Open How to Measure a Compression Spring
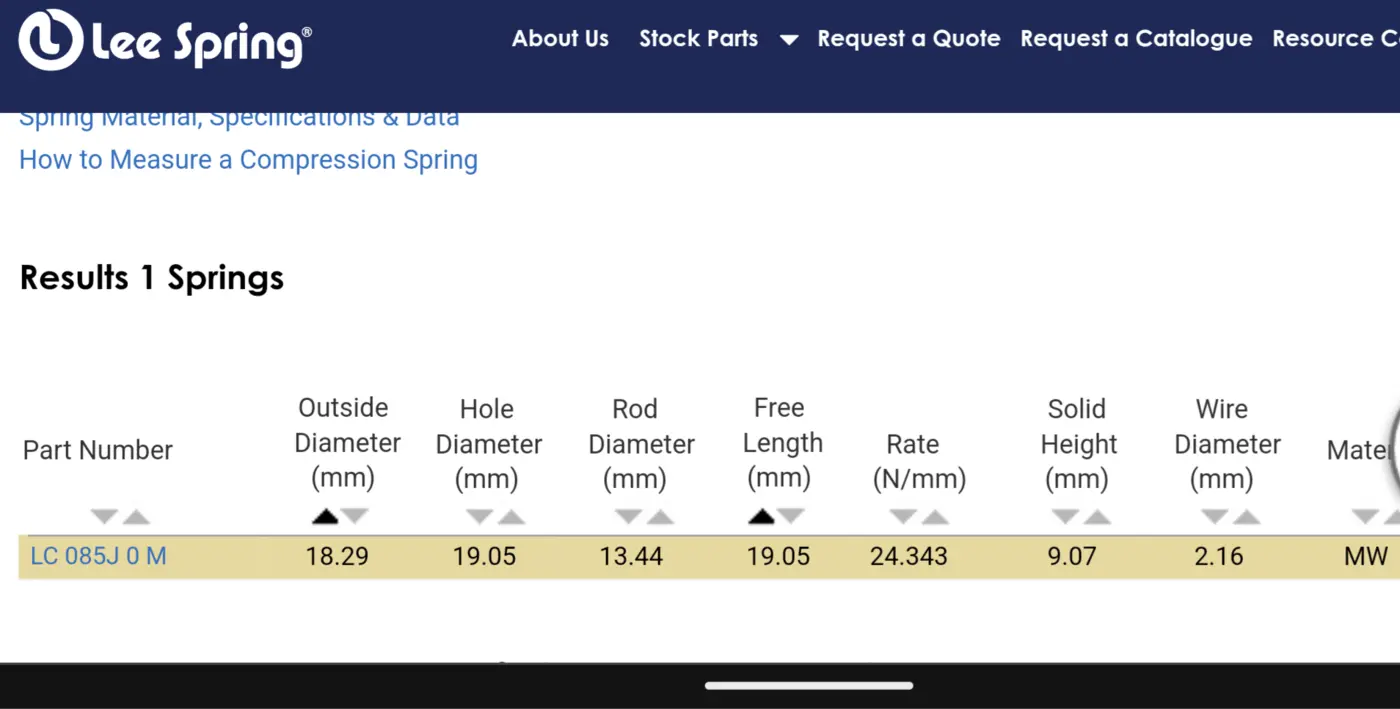Screen dimensions: 1400x709 coord(249,160)
